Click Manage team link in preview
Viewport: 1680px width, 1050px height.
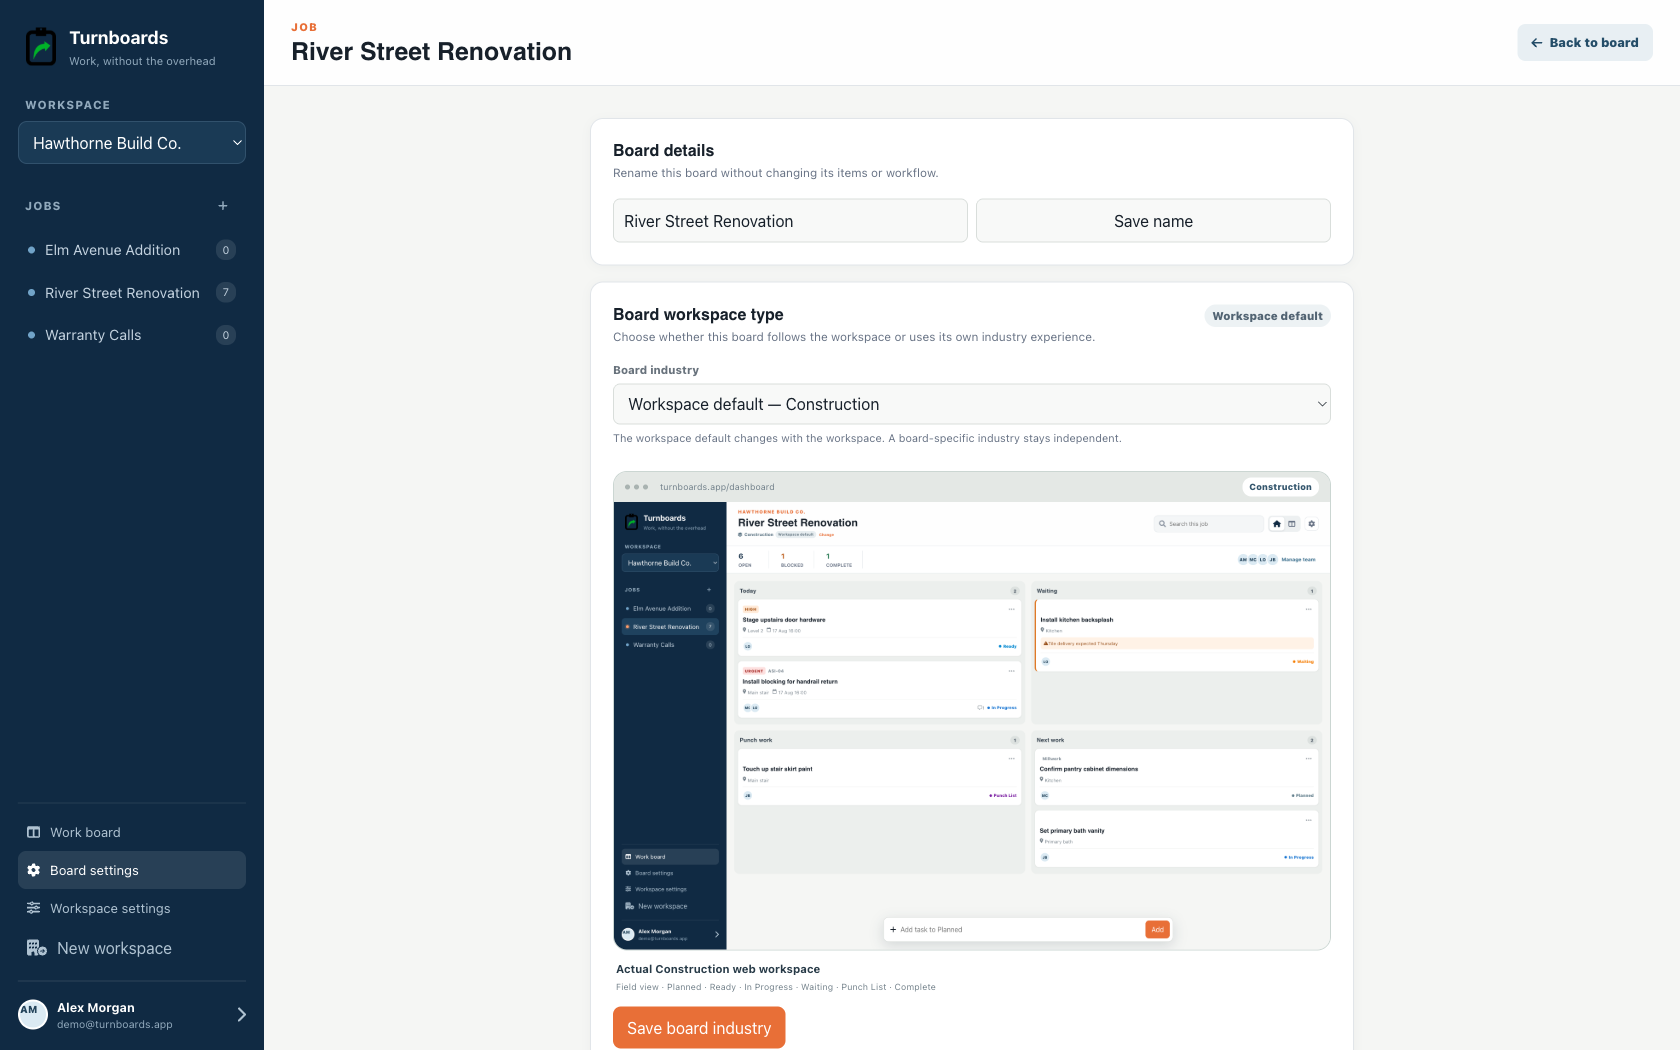click(1299, 560)
